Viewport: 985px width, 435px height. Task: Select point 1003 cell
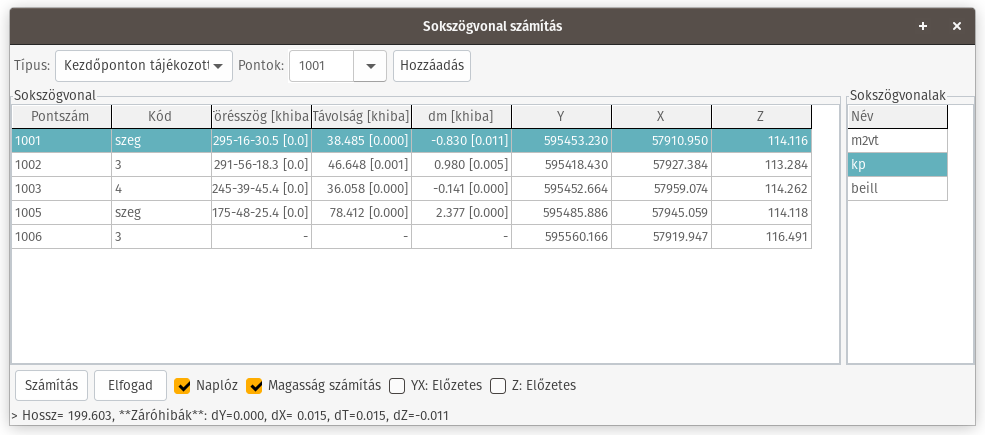61,189
